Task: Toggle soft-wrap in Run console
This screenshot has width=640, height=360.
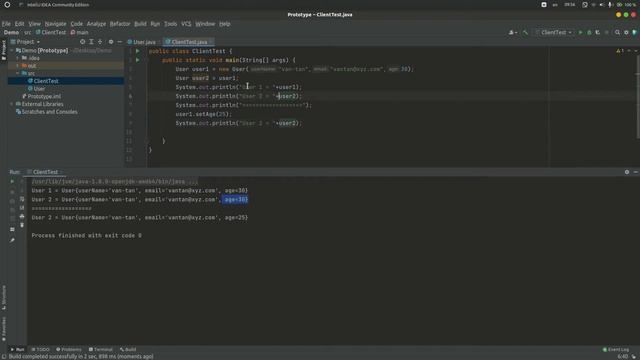Action: (22, 199)
